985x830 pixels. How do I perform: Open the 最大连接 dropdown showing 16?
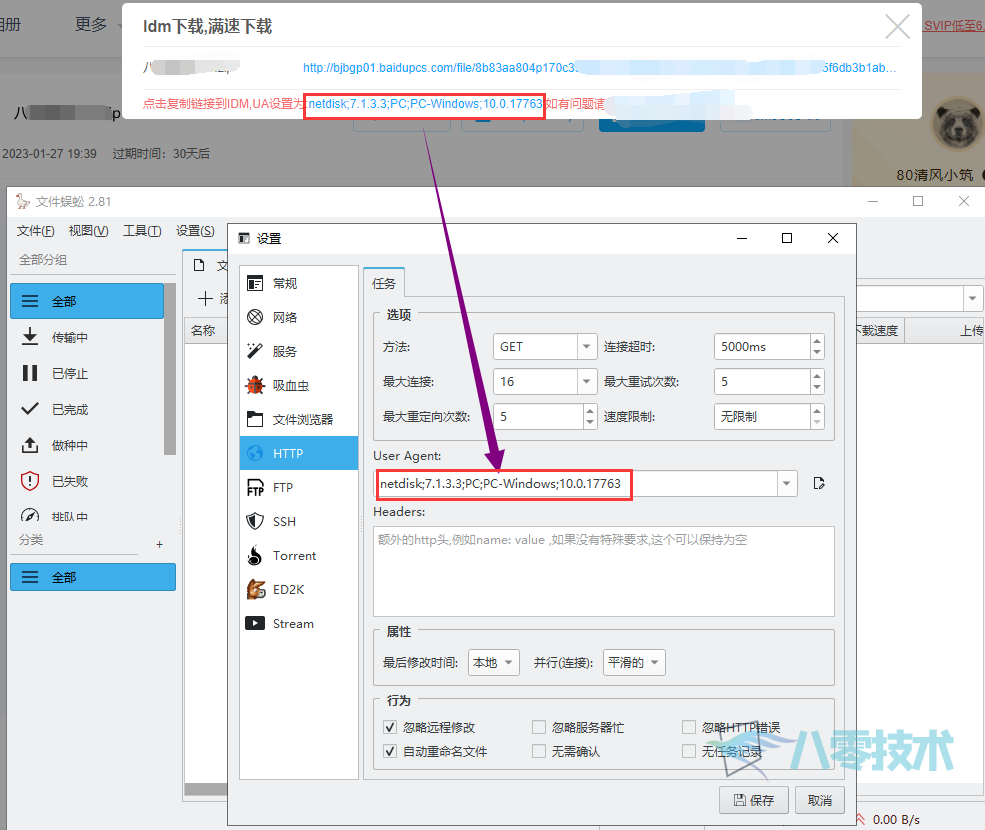[545, 381]
